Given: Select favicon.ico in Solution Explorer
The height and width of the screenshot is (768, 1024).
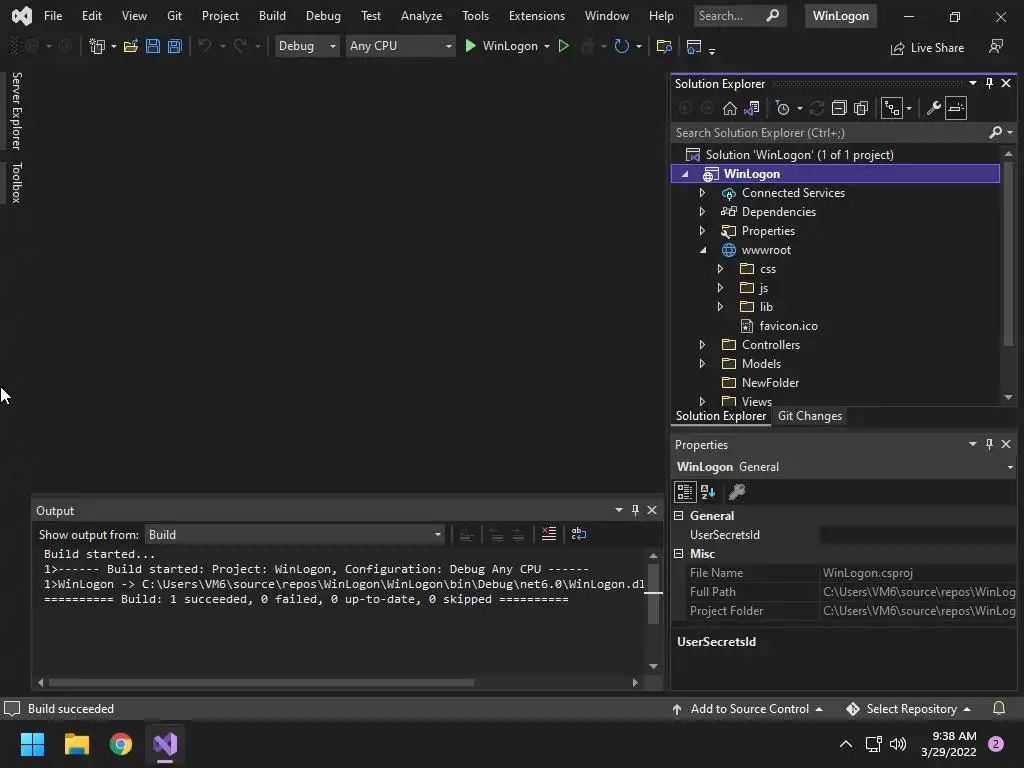Looking at the screenshot, I should click(x=788, y=326).
